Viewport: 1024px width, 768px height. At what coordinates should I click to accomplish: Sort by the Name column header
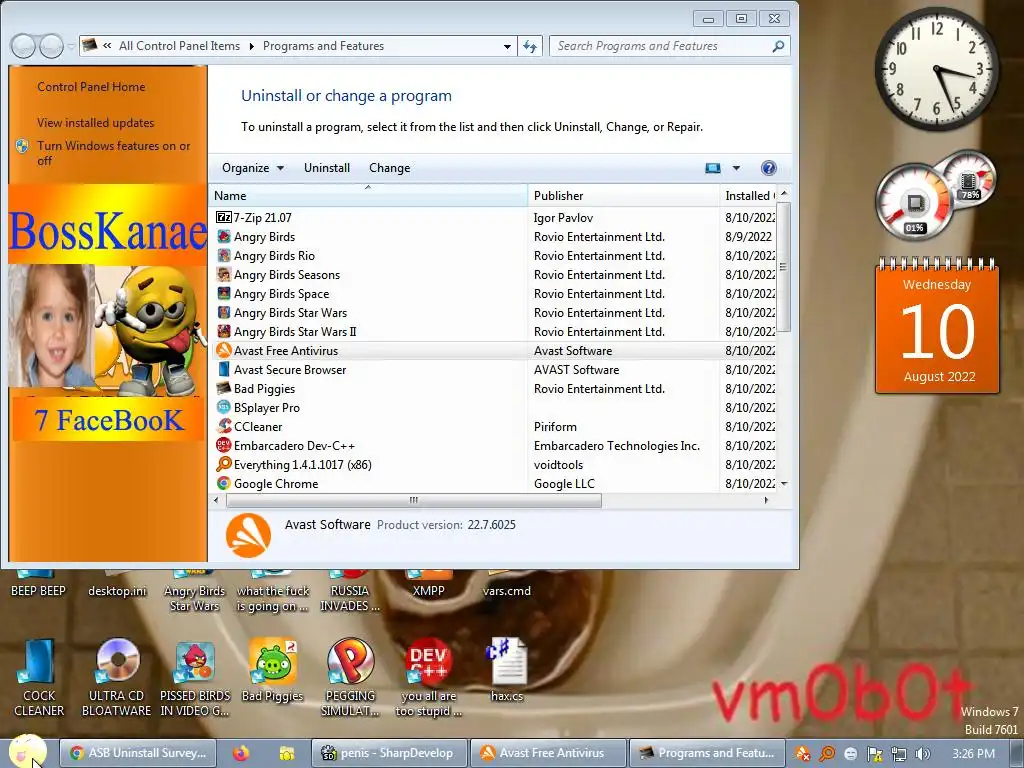tap(368, 195)
